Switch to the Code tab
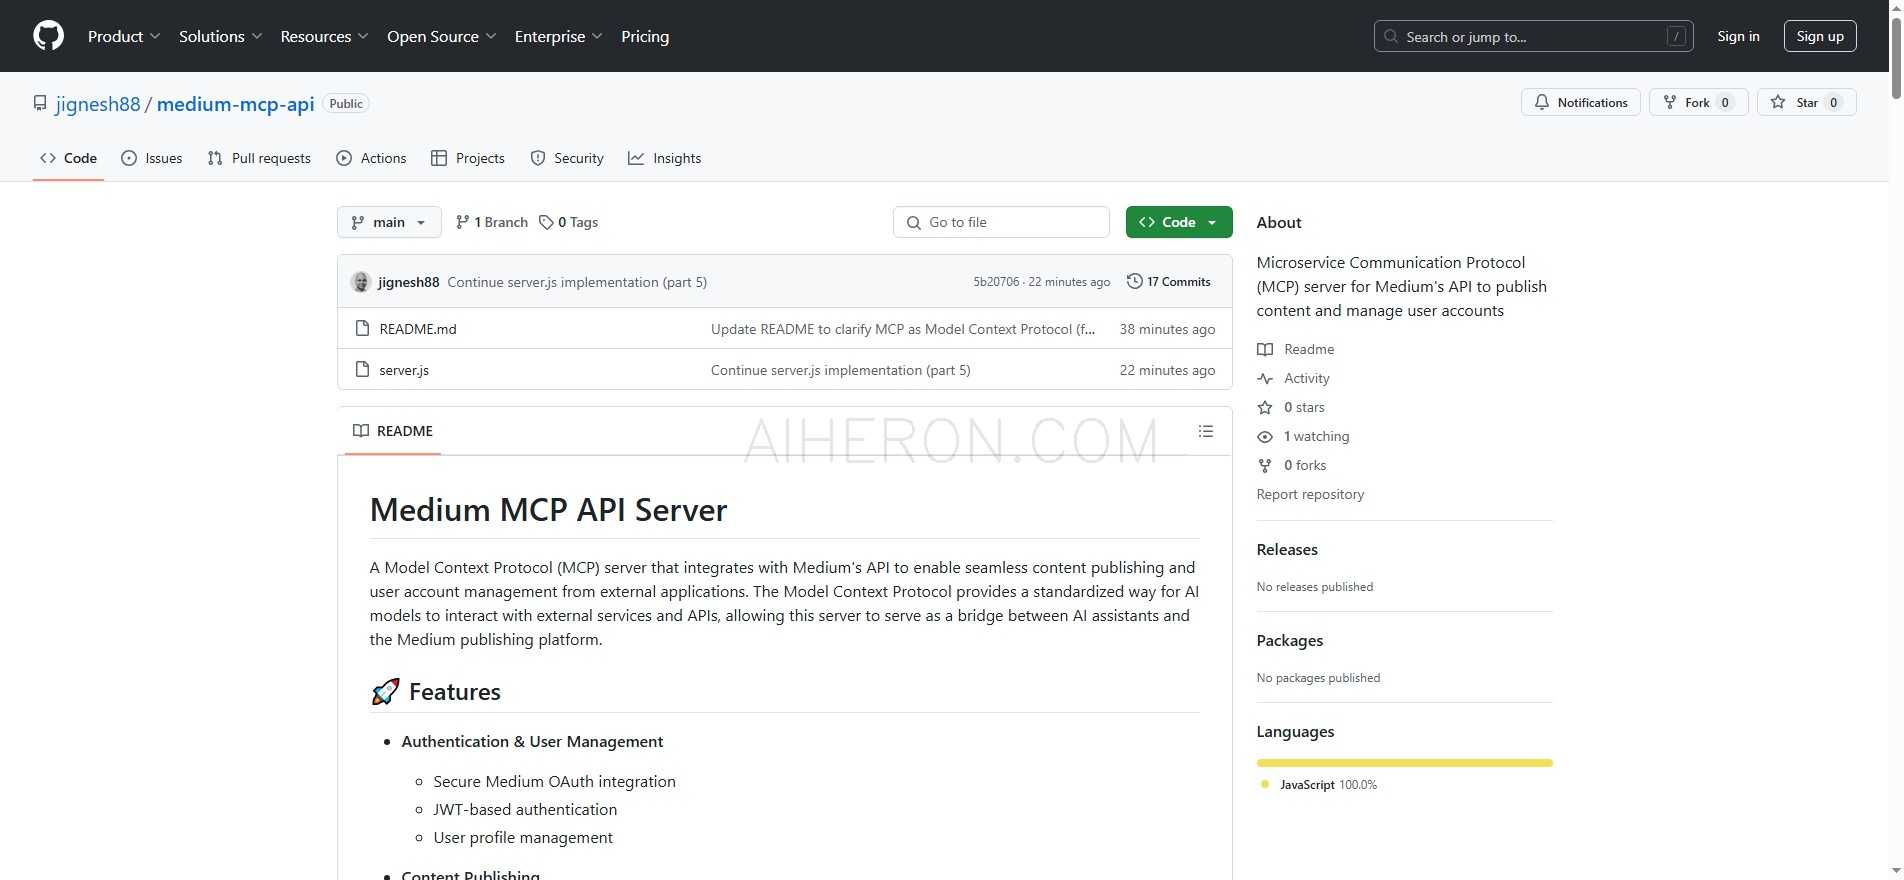Screen dimensions: 1904x880 (x=68, y=158)
